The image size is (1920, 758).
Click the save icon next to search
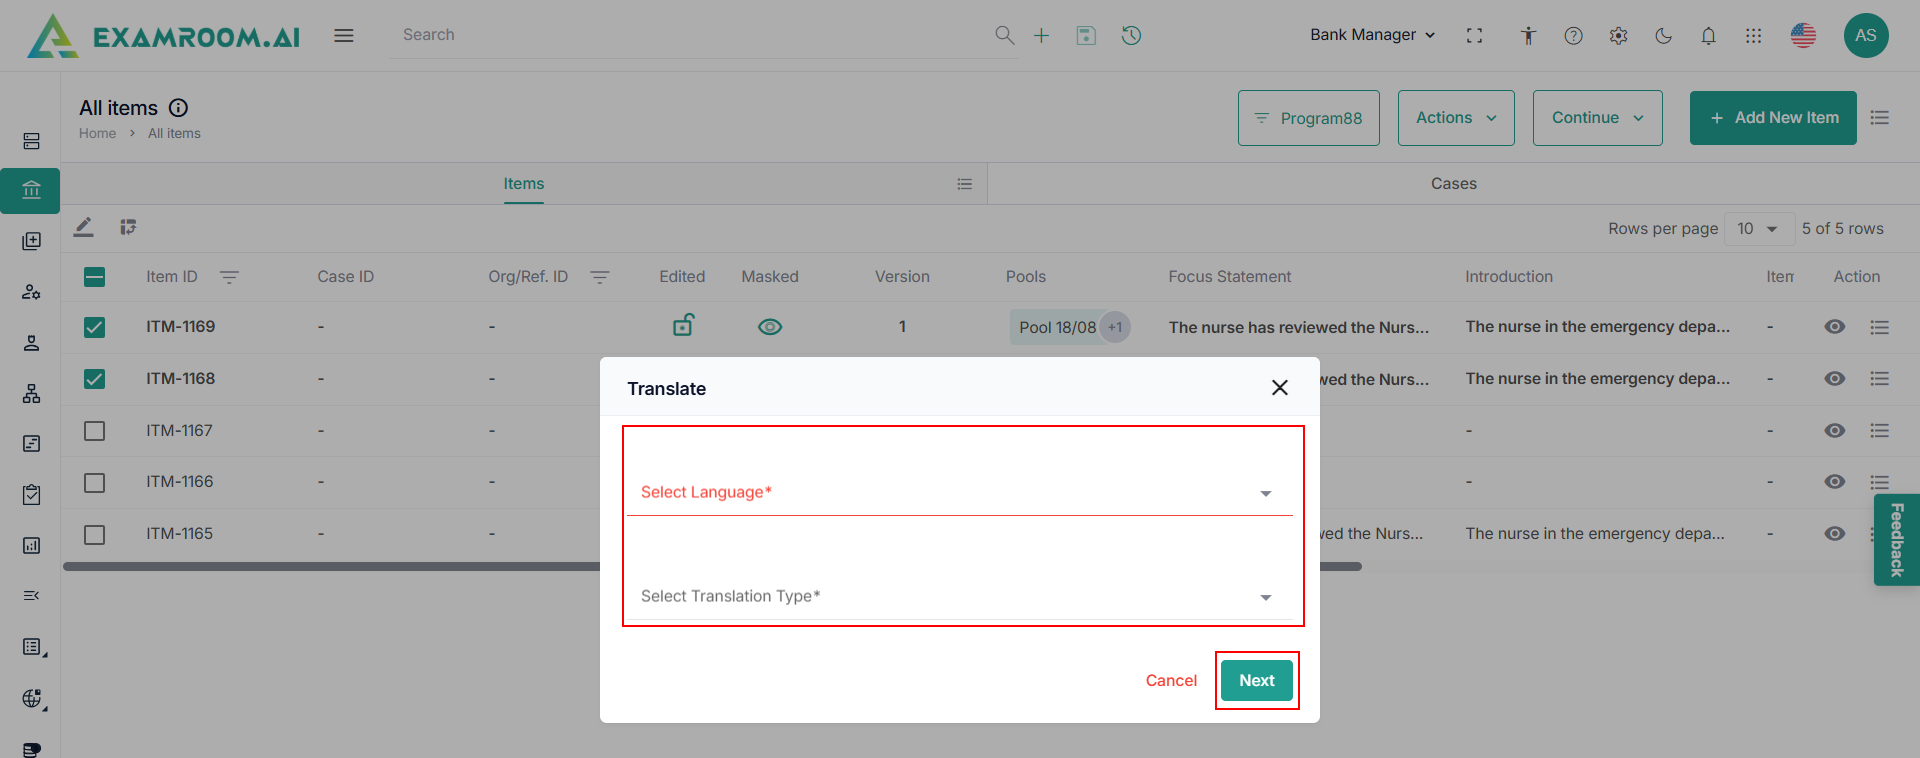click(1086, 36)
